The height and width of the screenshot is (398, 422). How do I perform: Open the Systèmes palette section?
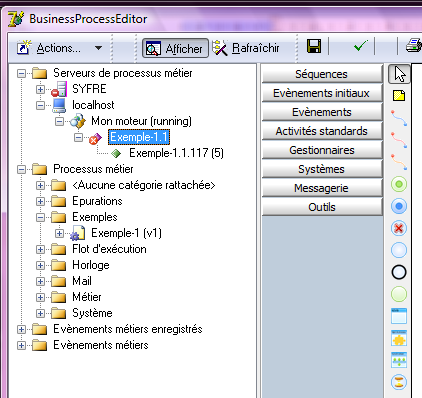pos(322,169)
